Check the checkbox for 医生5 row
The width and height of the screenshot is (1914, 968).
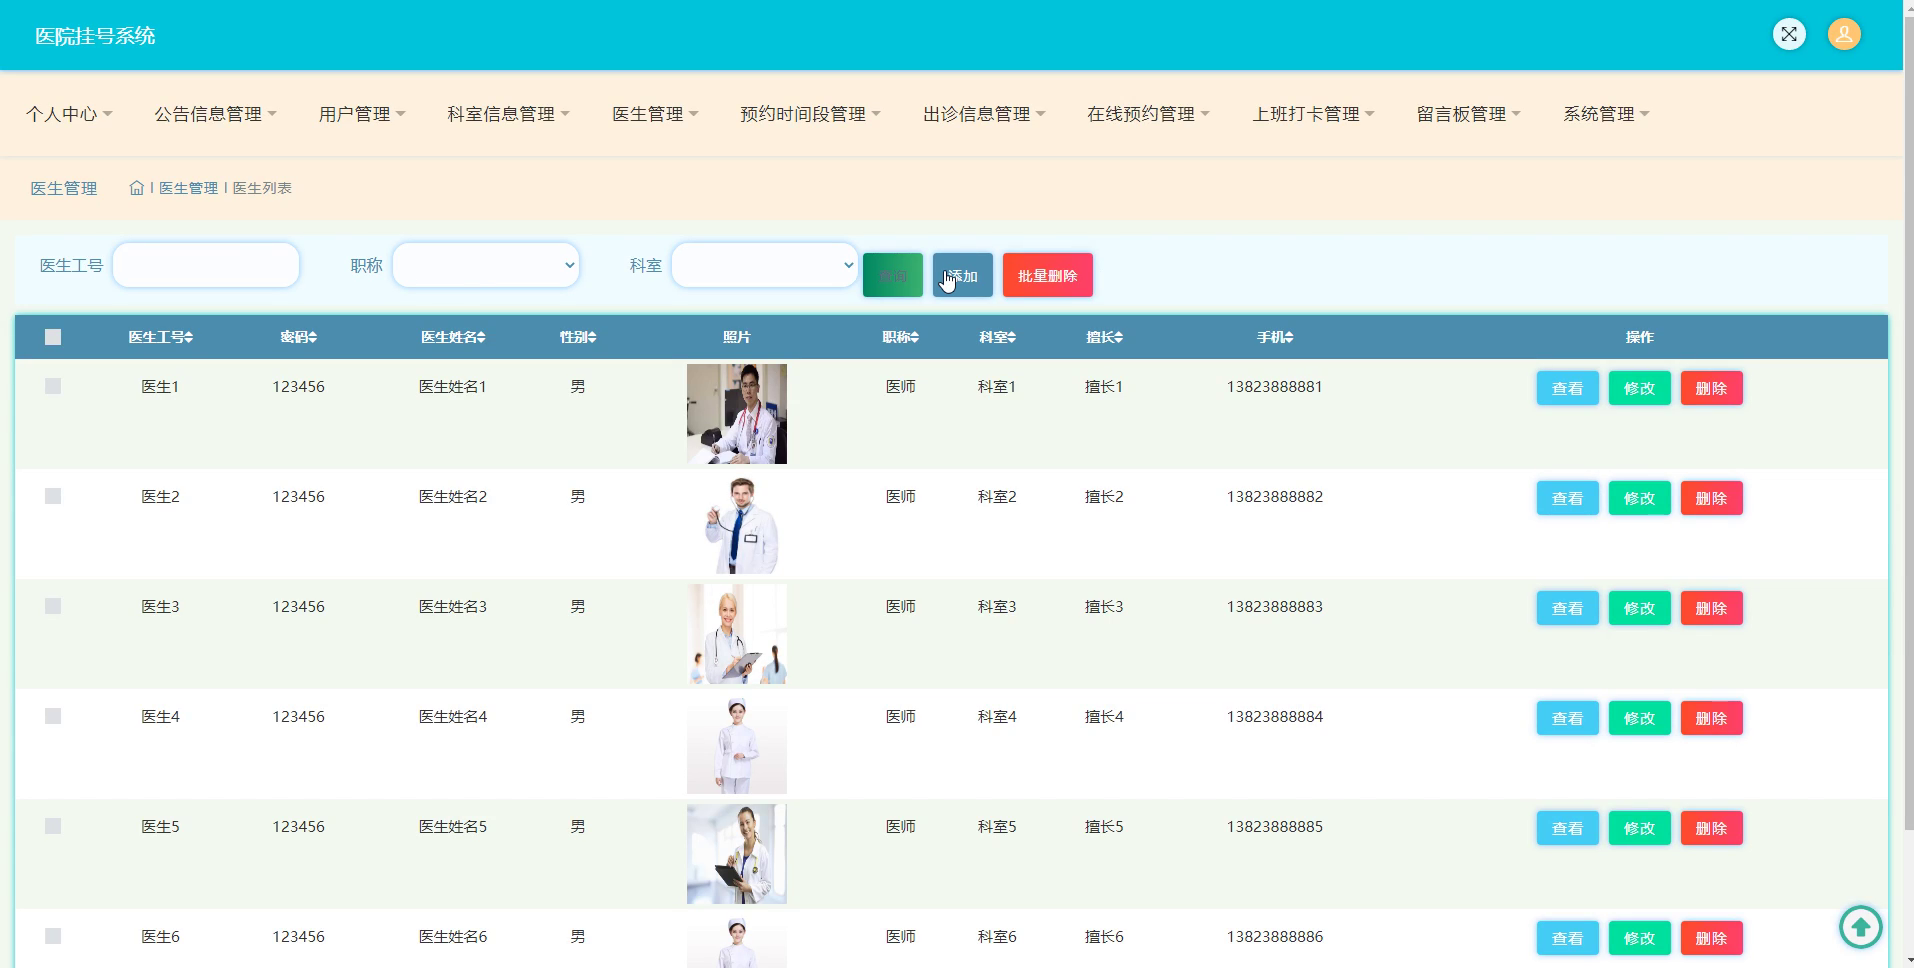pyautogui.click(x=53, y=826)
